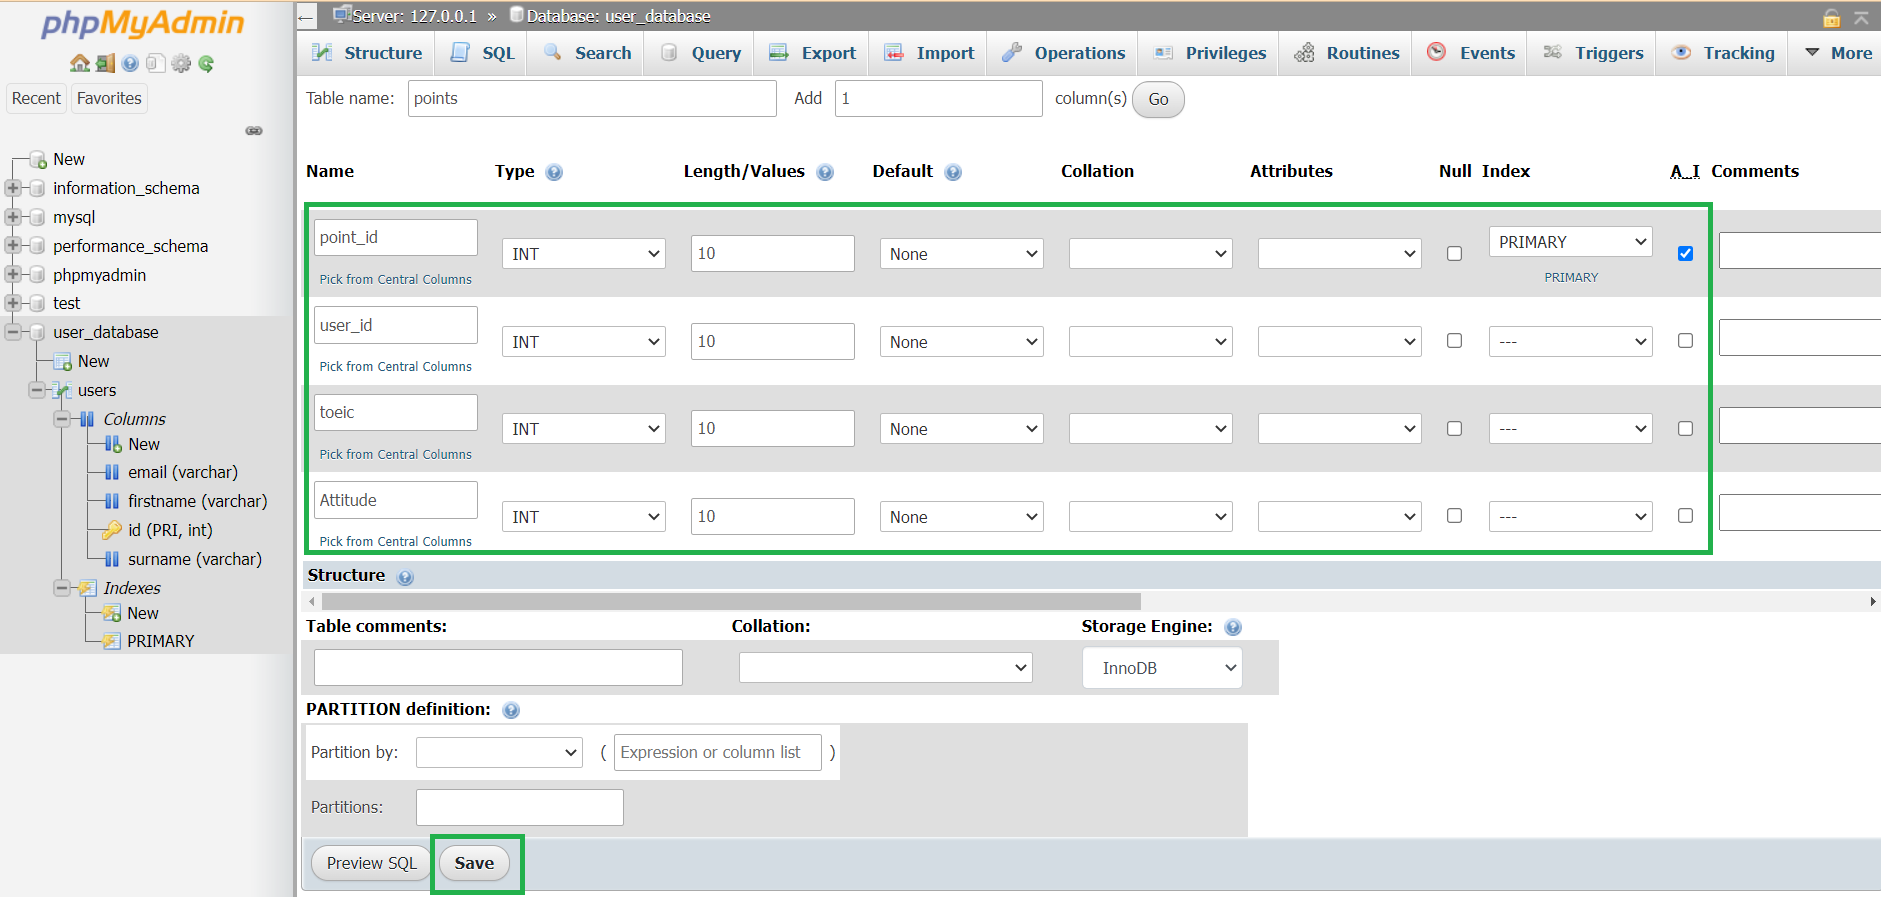Open the Storage Engine InnoDB dropdown

pos(1162,668)
